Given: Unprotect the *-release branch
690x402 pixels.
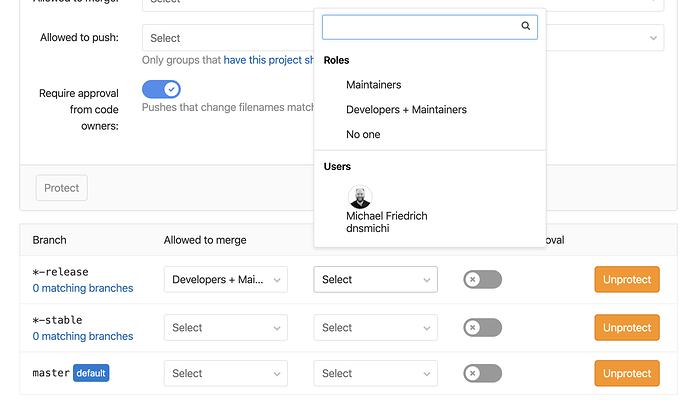Looking at the screenshot, I should click(627, 280).
